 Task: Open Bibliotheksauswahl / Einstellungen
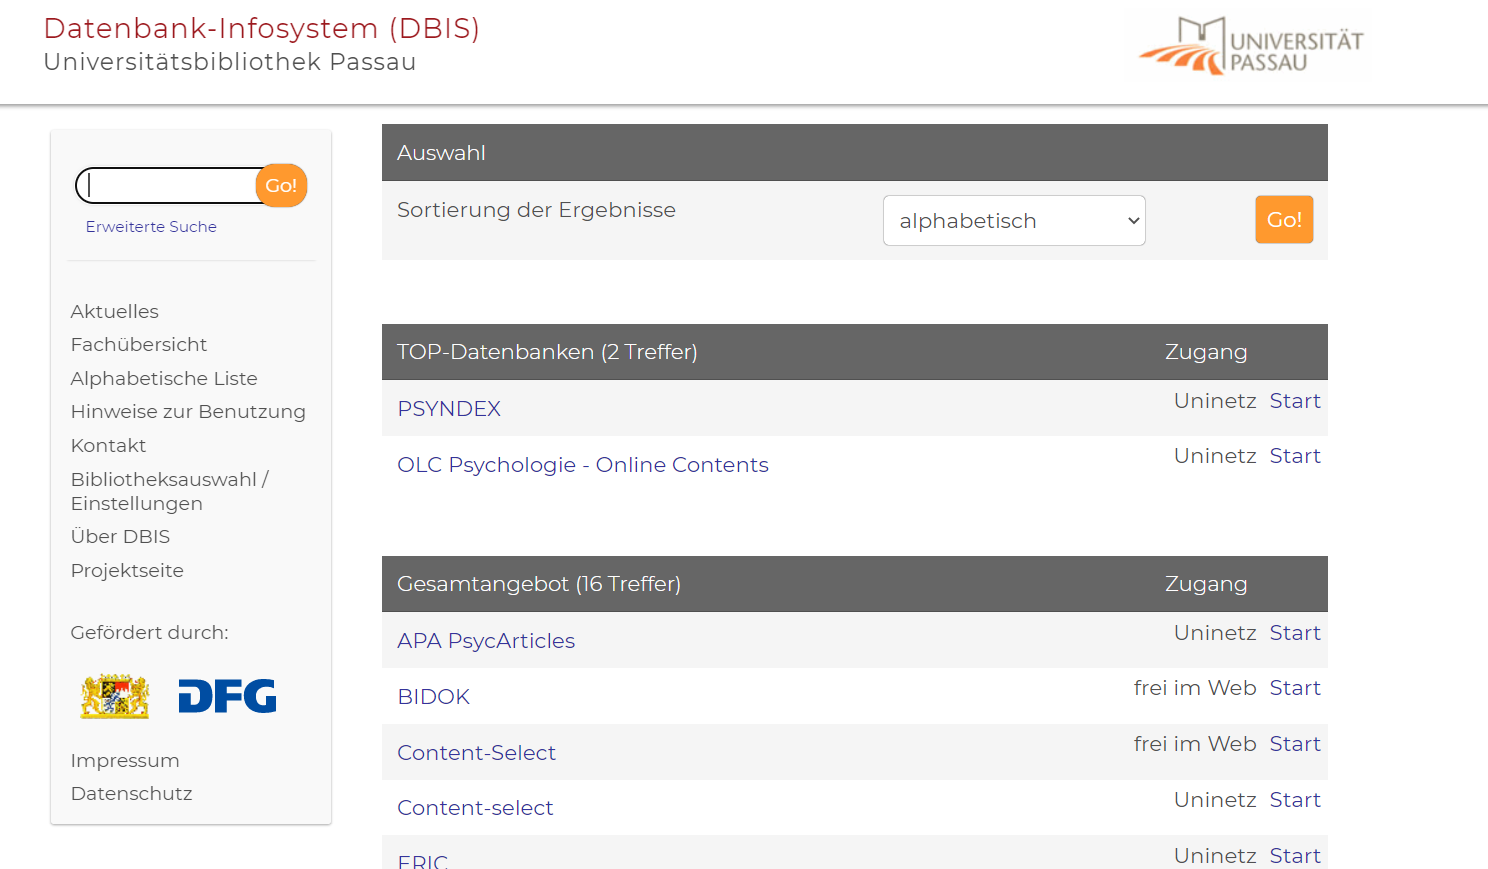tap(169, 491)
